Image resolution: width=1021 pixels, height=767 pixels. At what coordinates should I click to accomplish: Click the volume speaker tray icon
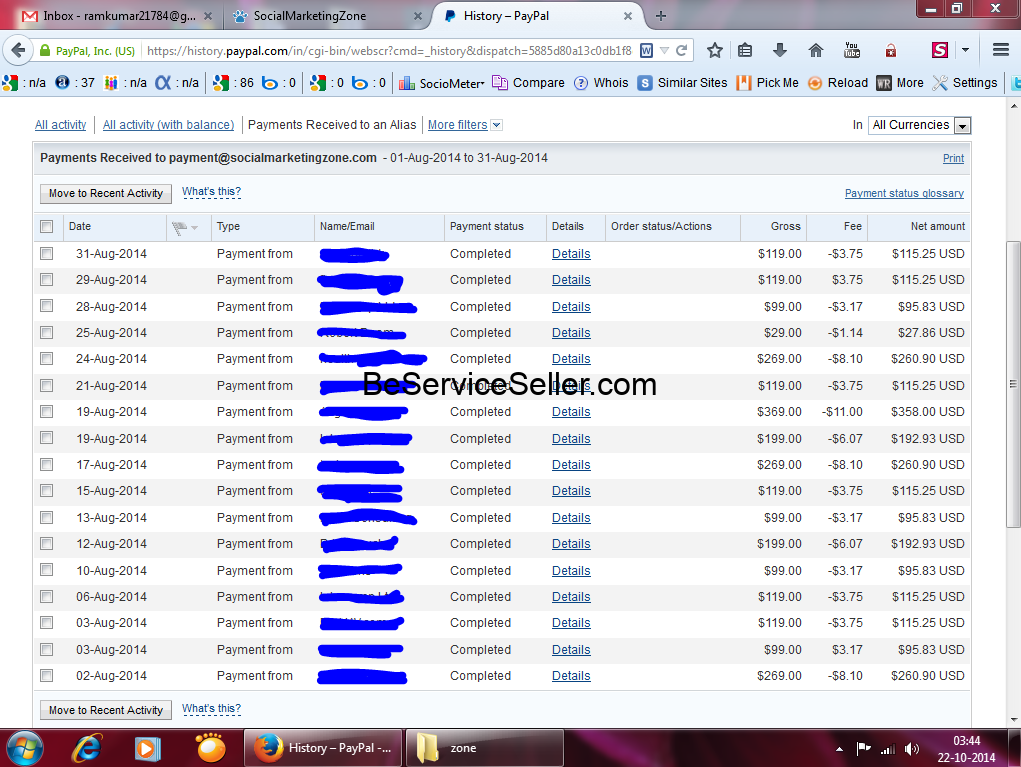click(912, 749)
